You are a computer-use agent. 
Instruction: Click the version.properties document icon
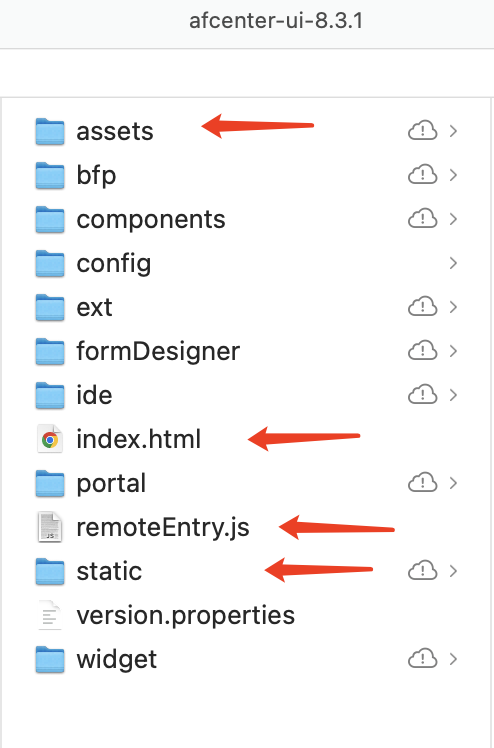[50, 615]
